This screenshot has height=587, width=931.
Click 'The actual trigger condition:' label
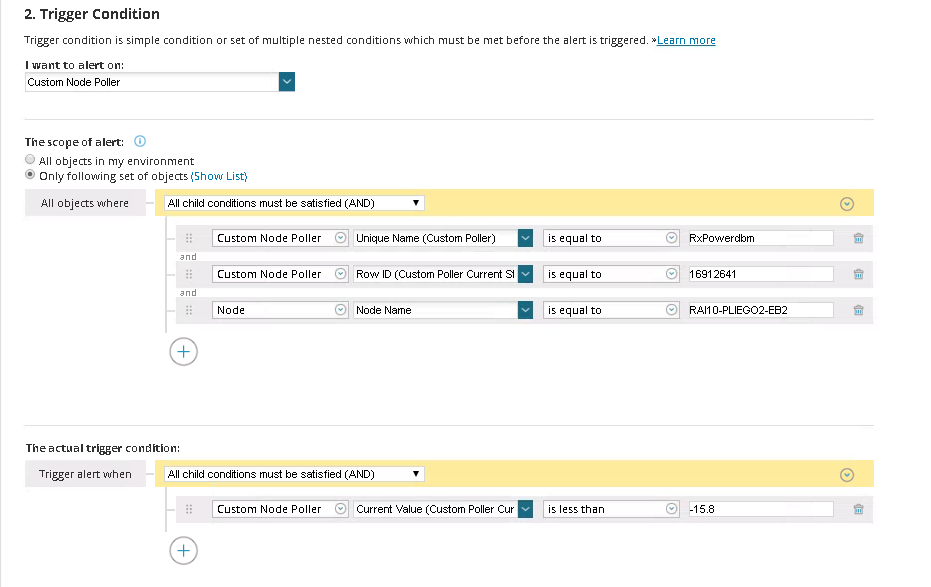coord(103,448)
